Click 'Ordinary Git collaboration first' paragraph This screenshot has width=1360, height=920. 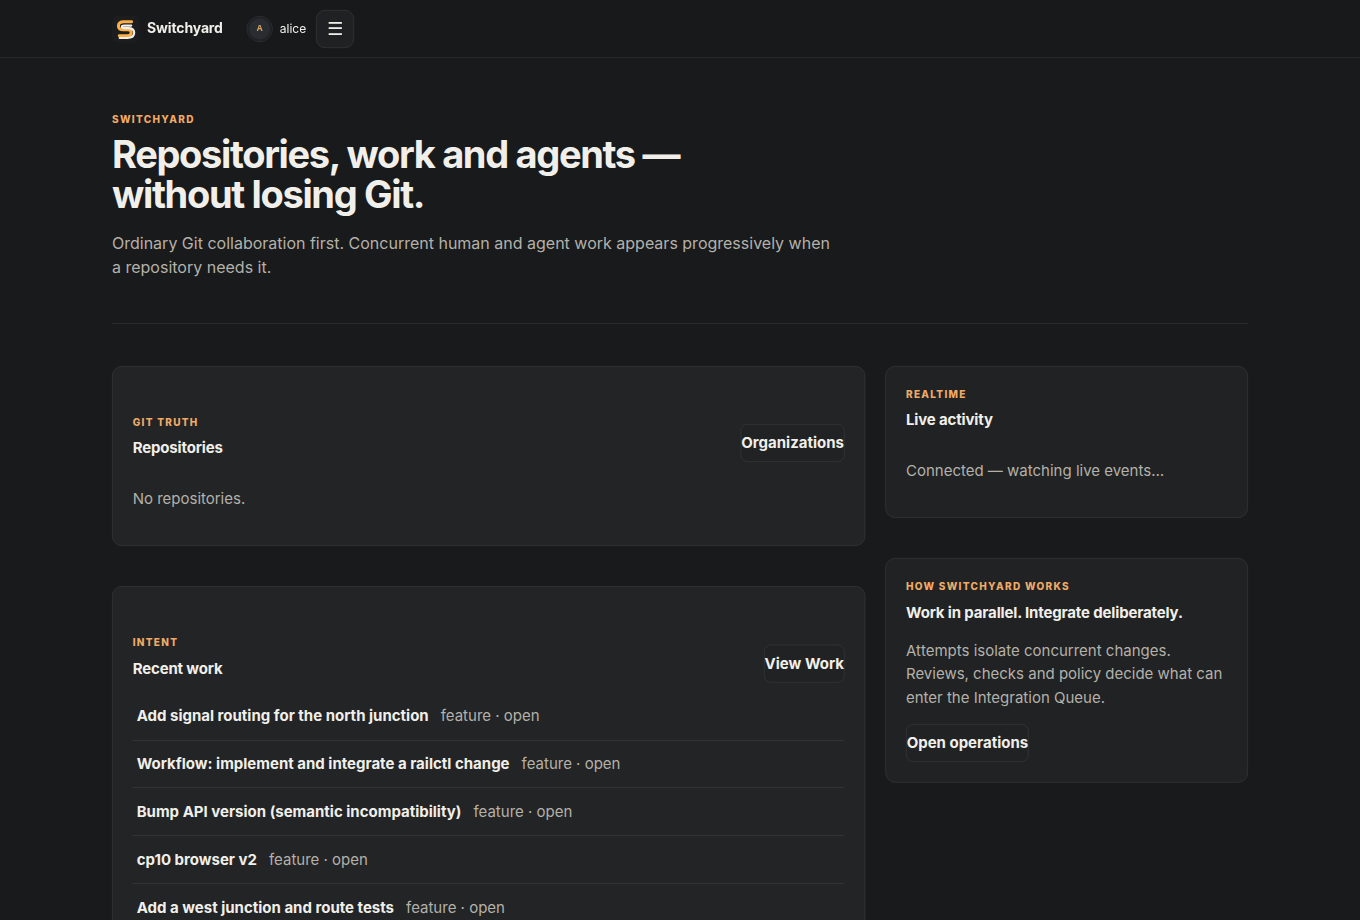pos(471,256)
